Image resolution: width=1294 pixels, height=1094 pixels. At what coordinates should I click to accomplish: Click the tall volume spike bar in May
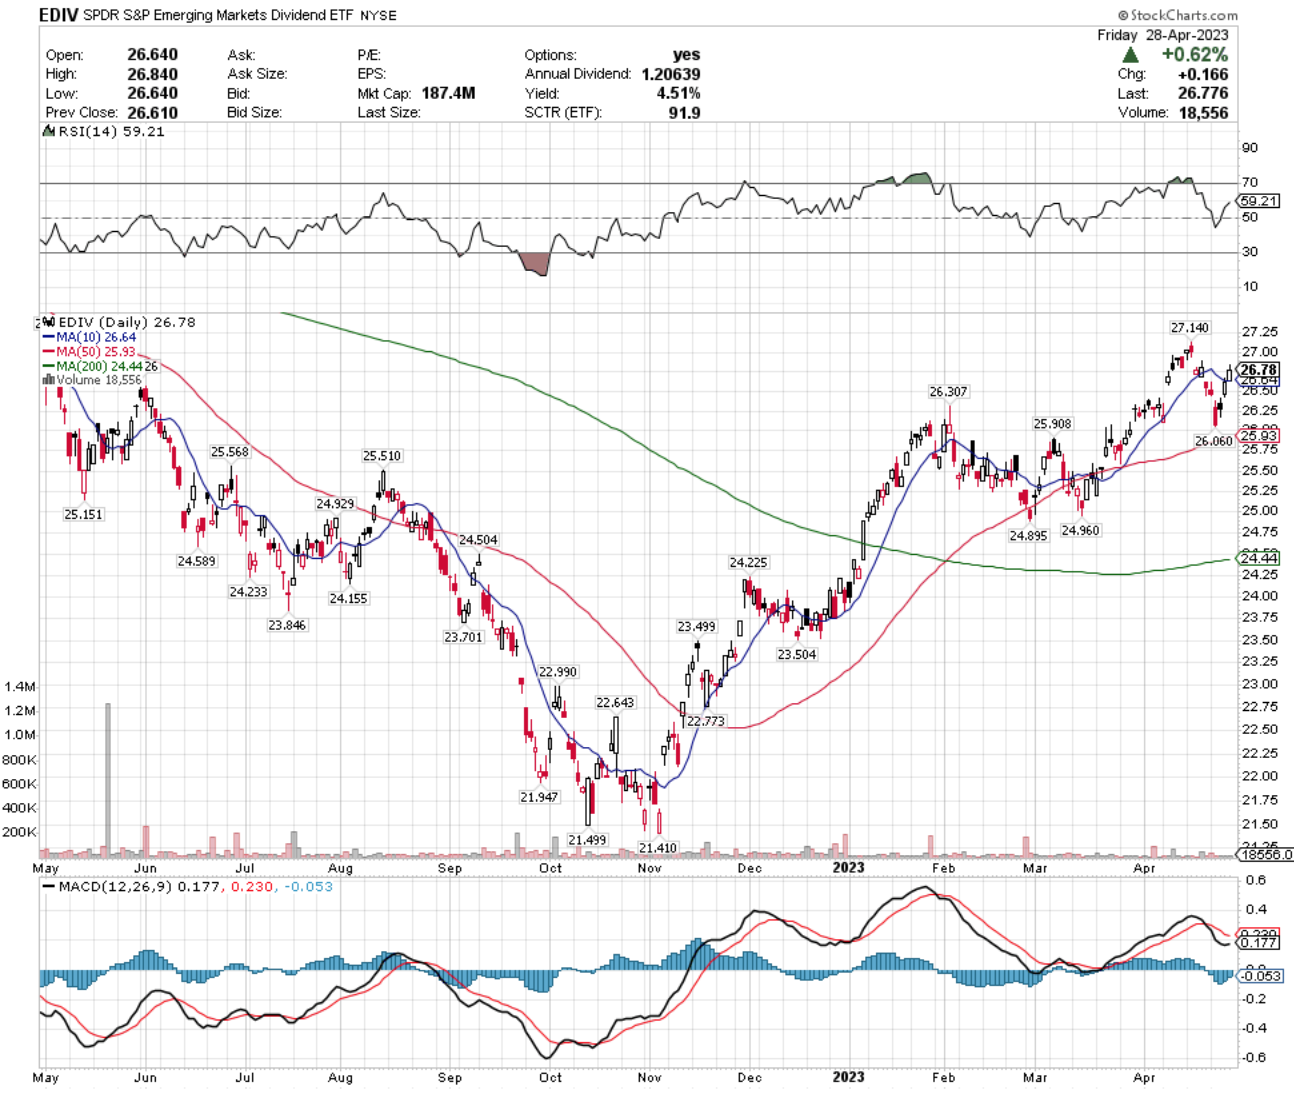108,778
